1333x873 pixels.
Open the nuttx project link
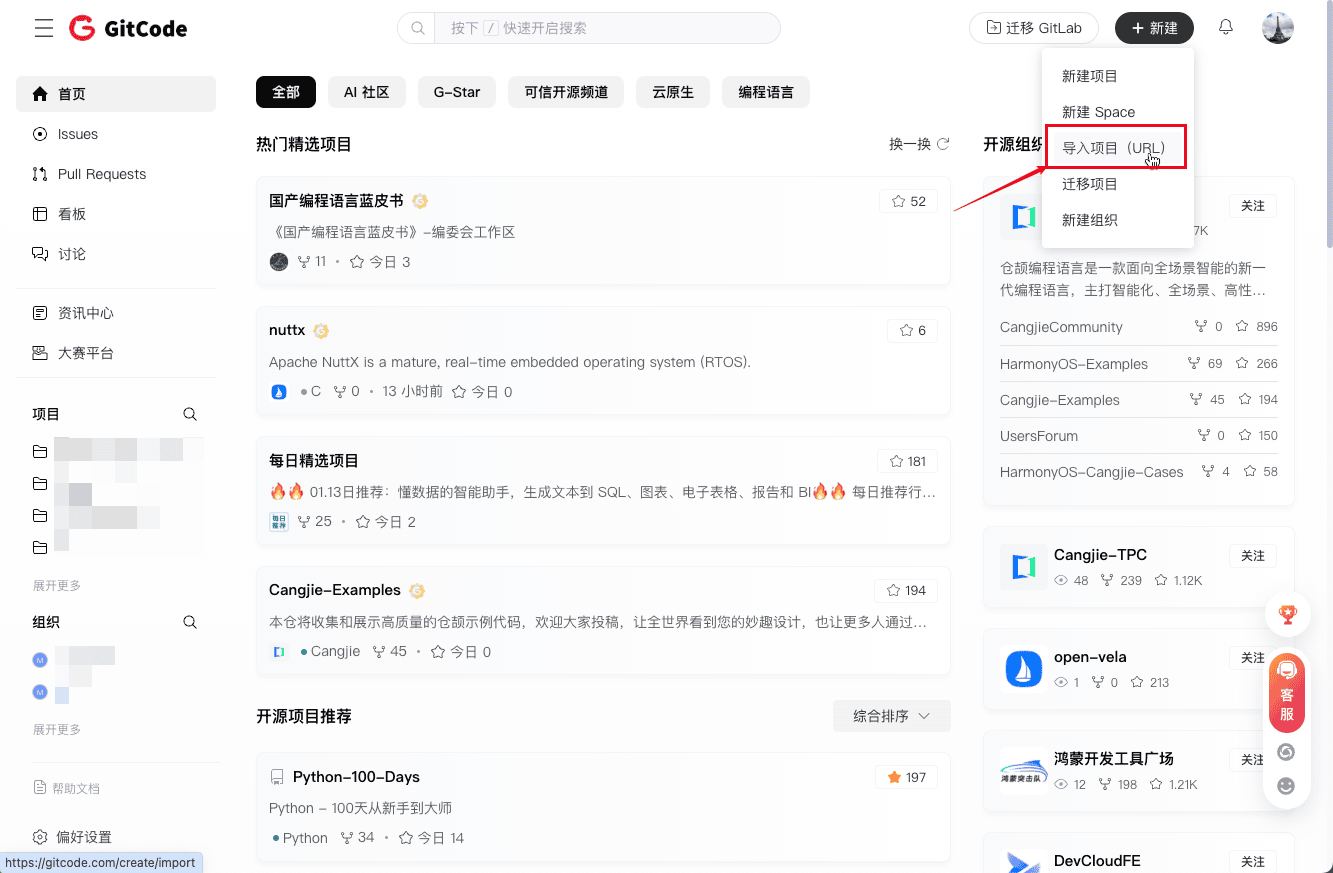click(x=287, y=330)
